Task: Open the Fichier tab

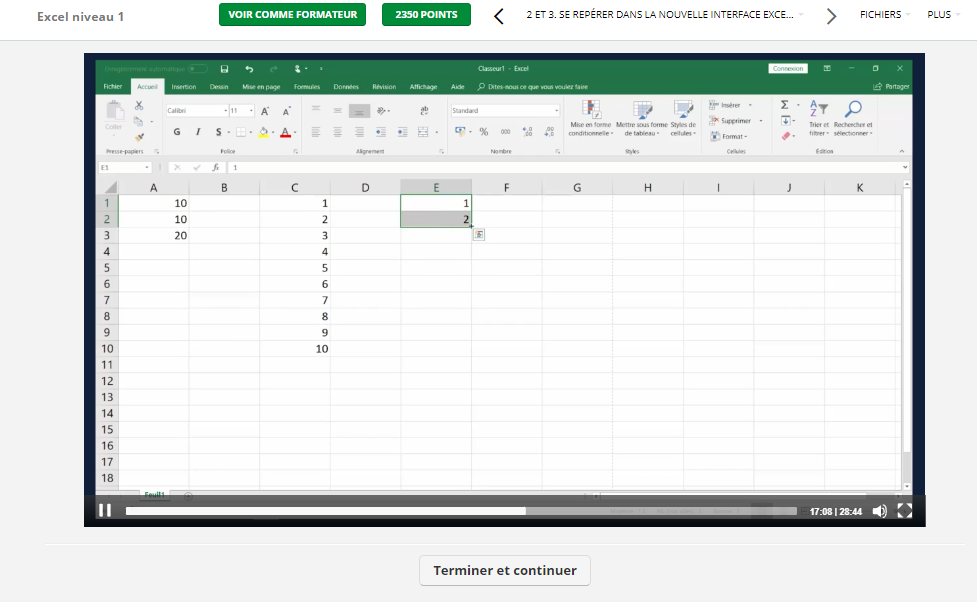Action: coord(113,87)
